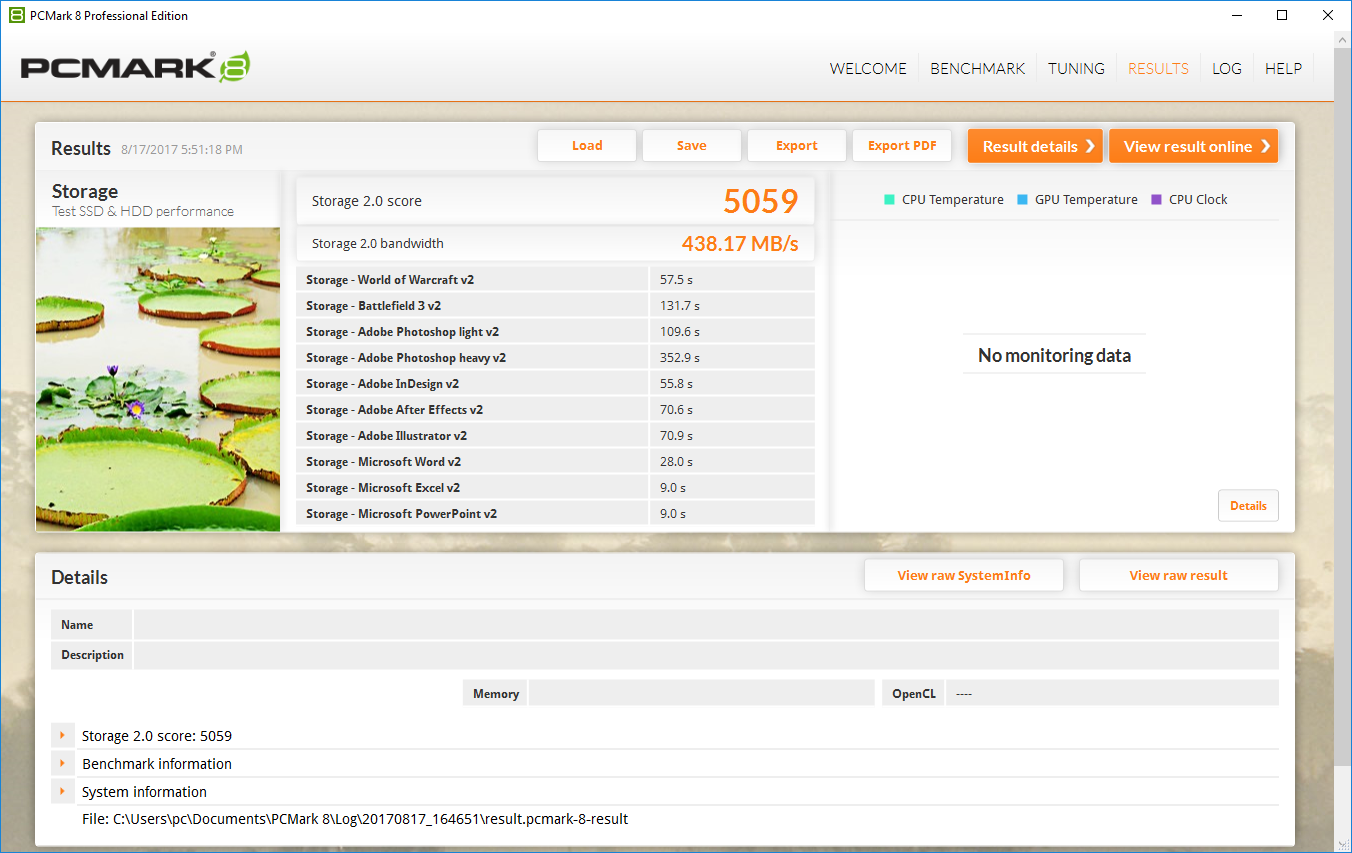
Task: Click the Name input field
Action: (706, 624)
